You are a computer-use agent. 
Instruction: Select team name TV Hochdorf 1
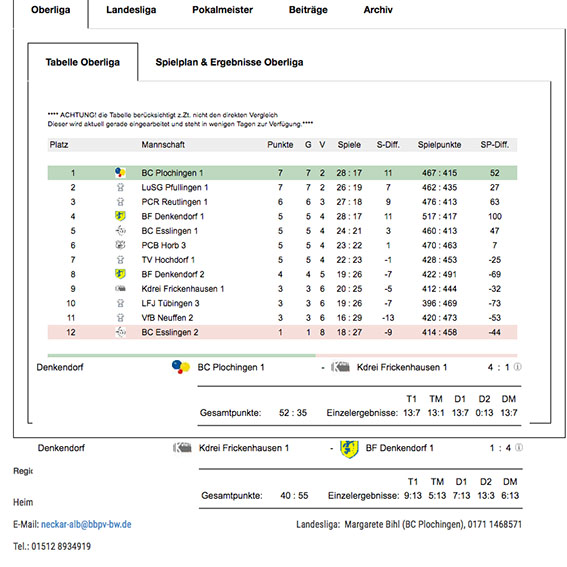[x=168, y=260]
